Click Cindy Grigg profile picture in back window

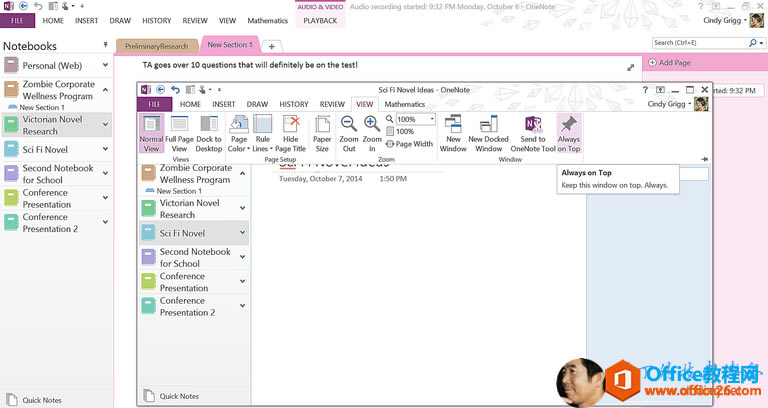coord(757,20)
